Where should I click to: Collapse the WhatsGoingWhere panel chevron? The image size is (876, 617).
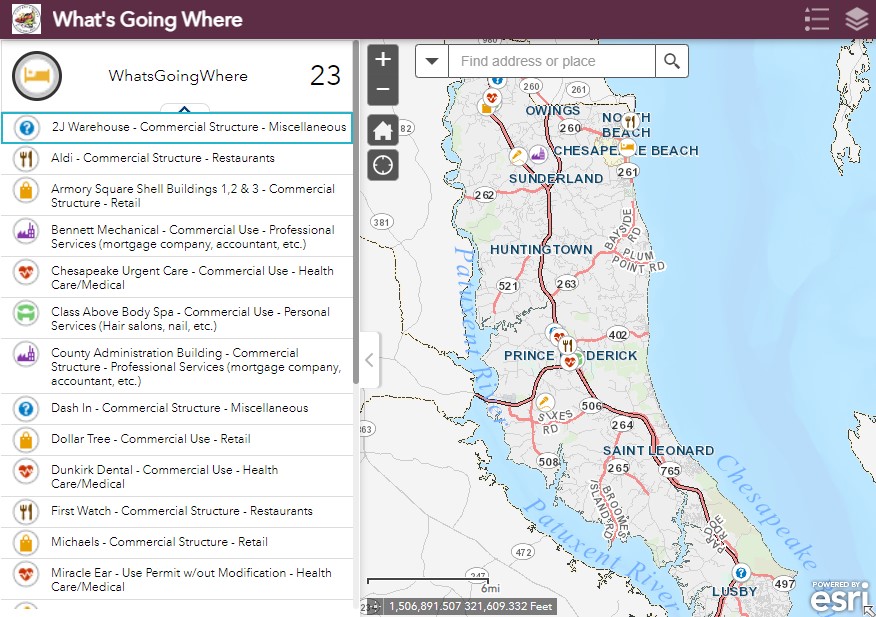pyautogui.click(x=185, y=108)
